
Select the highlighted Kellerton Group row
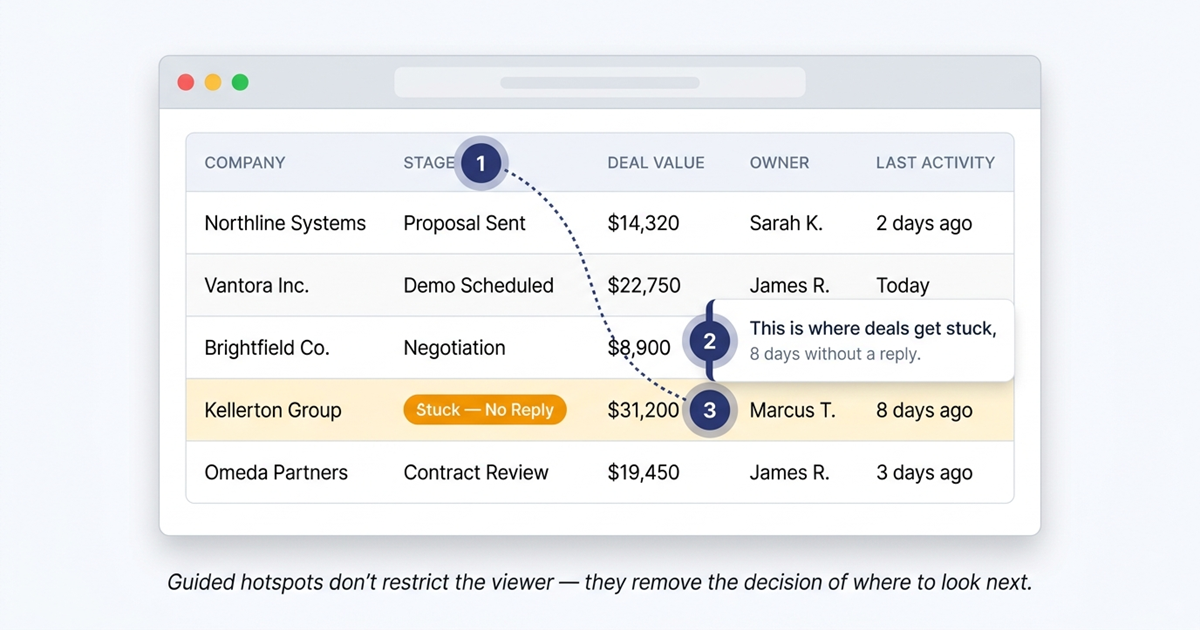tap(272, 409)
